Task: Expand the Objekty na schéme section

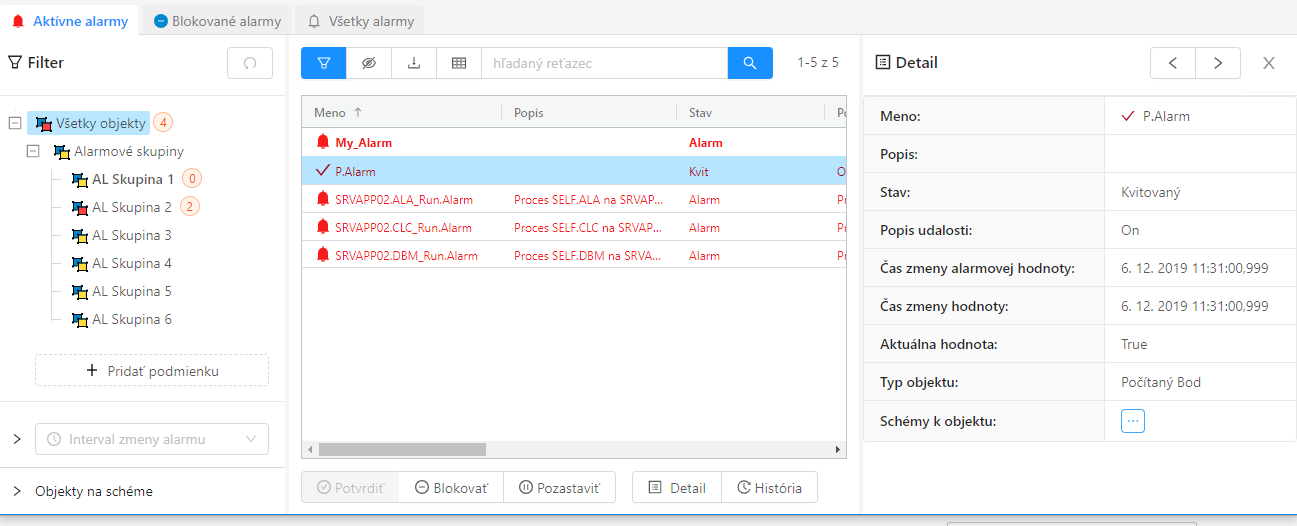Action: (17, 491)
